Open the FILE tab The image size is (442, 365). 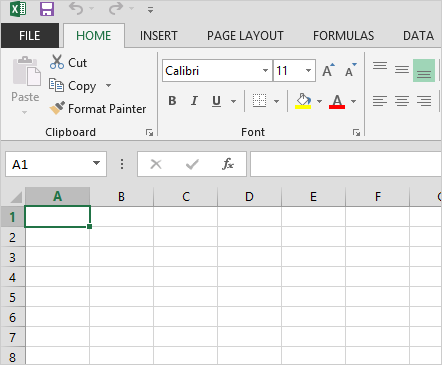click(30, 36)
